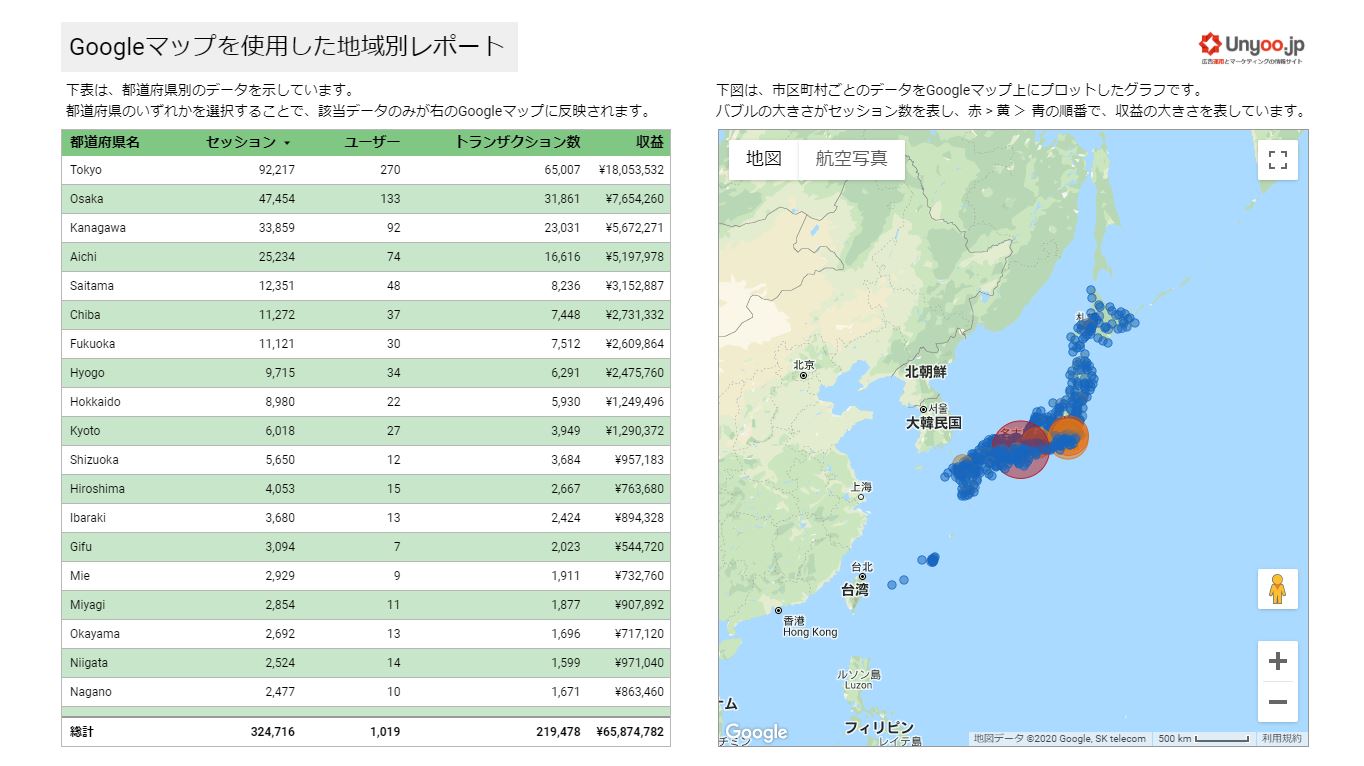
Task: Sort table by 収益 column header
Action: tap(650, 142)
